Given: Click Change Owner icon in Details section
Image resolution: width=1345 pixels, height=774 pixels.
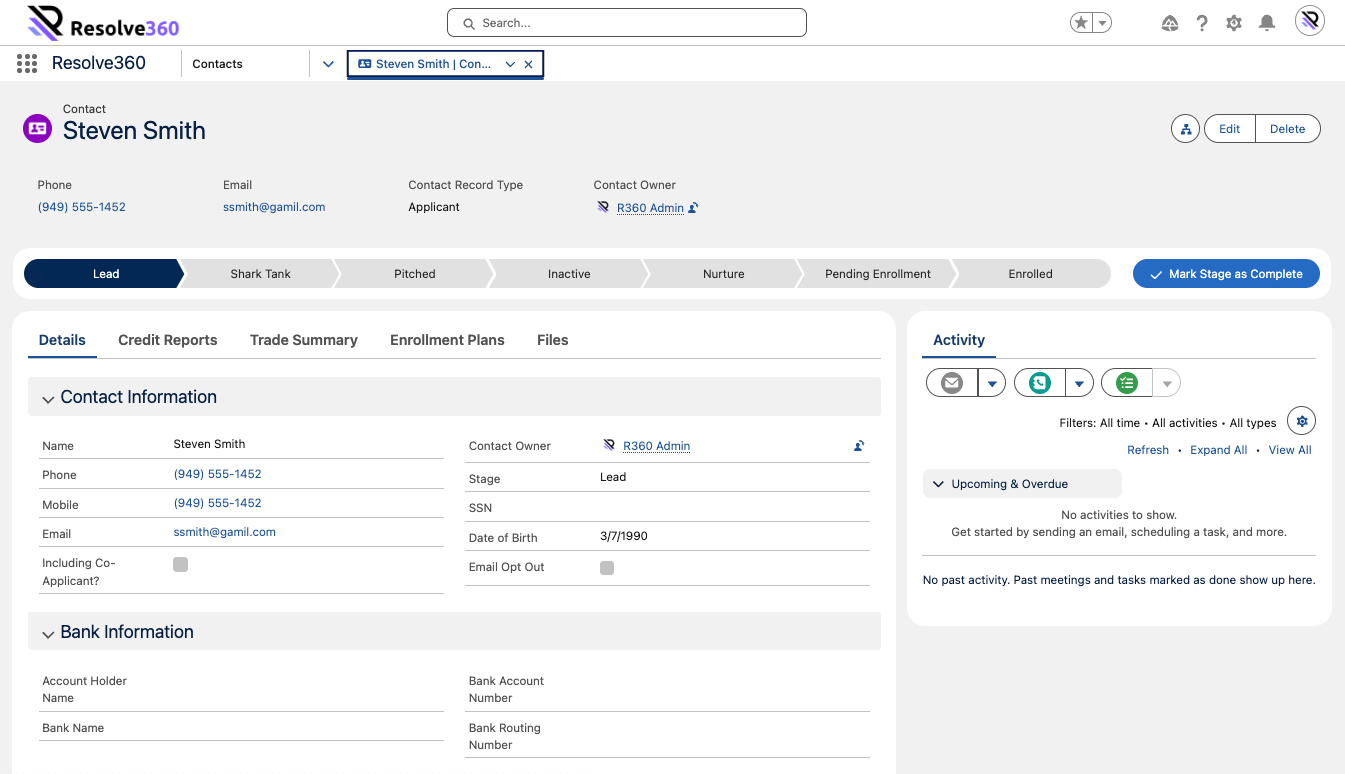Looking at the screenshot, I should tap(859, 446).
